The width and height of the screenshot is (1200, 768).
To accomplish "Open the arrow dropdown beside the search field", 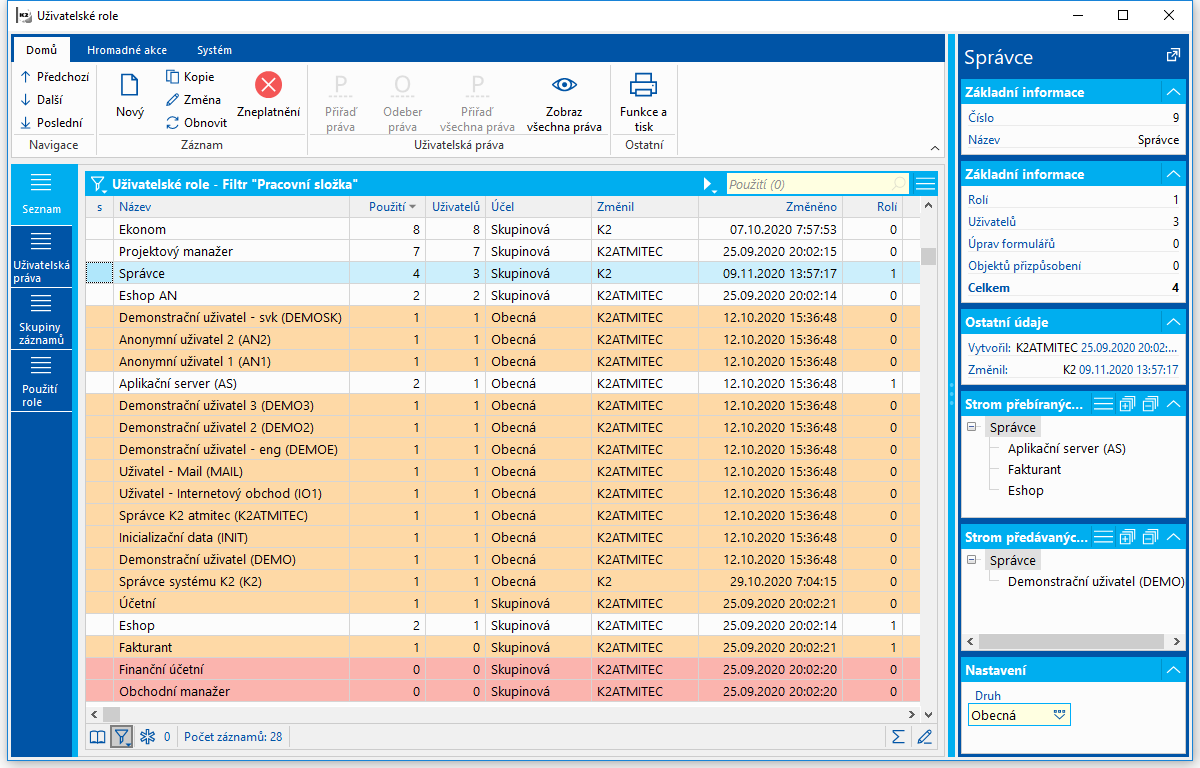I will point(709,184).
